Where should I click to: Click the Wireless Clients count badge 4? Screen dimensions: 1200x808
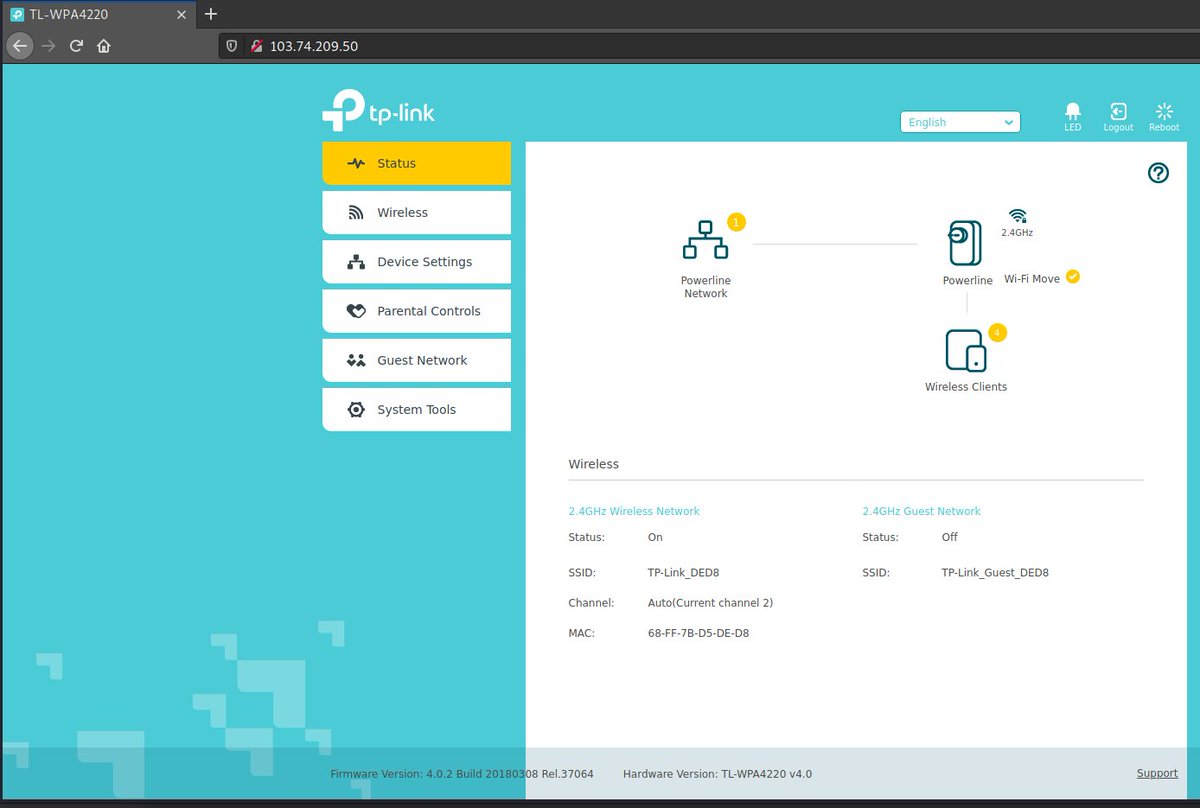(997, 332)
